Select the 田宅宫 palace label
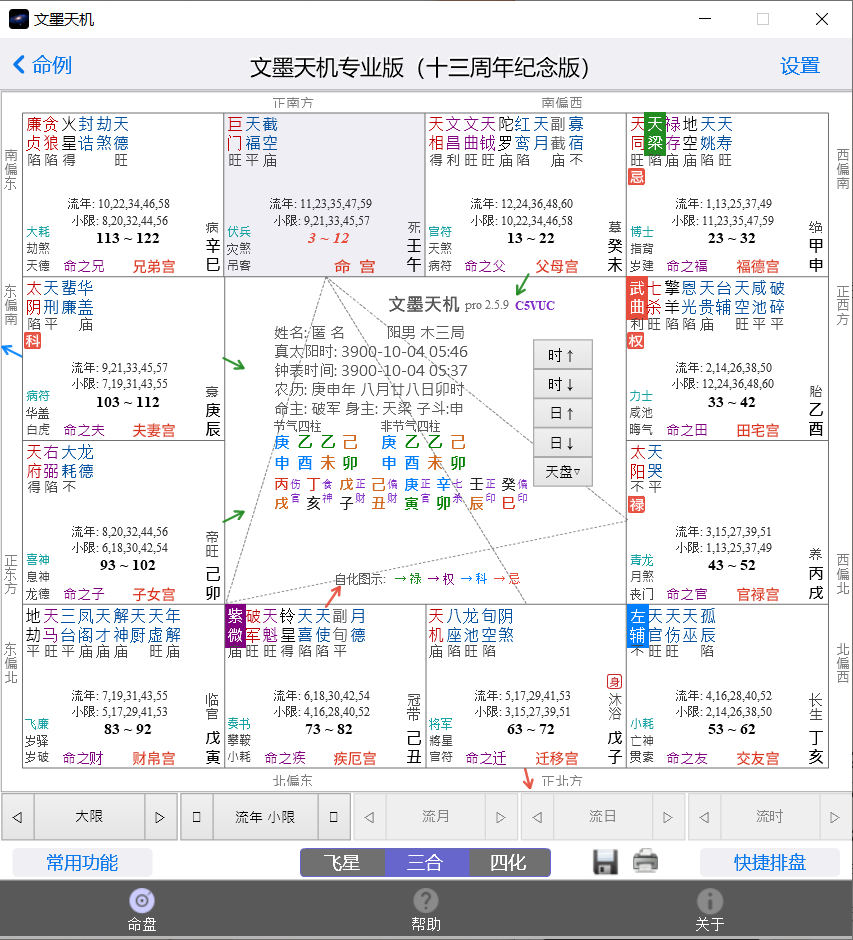 click(758, 430)
